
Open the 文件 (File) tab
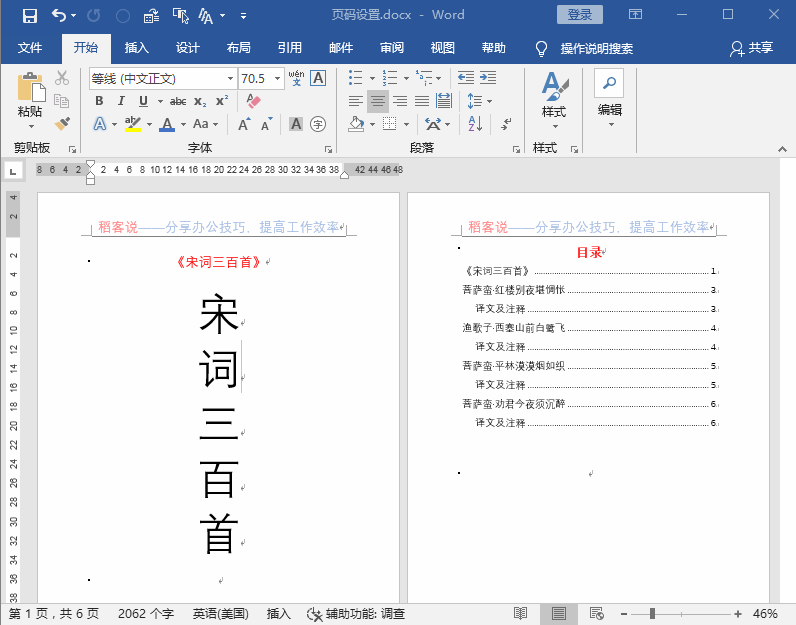click(x=30, y=48)
